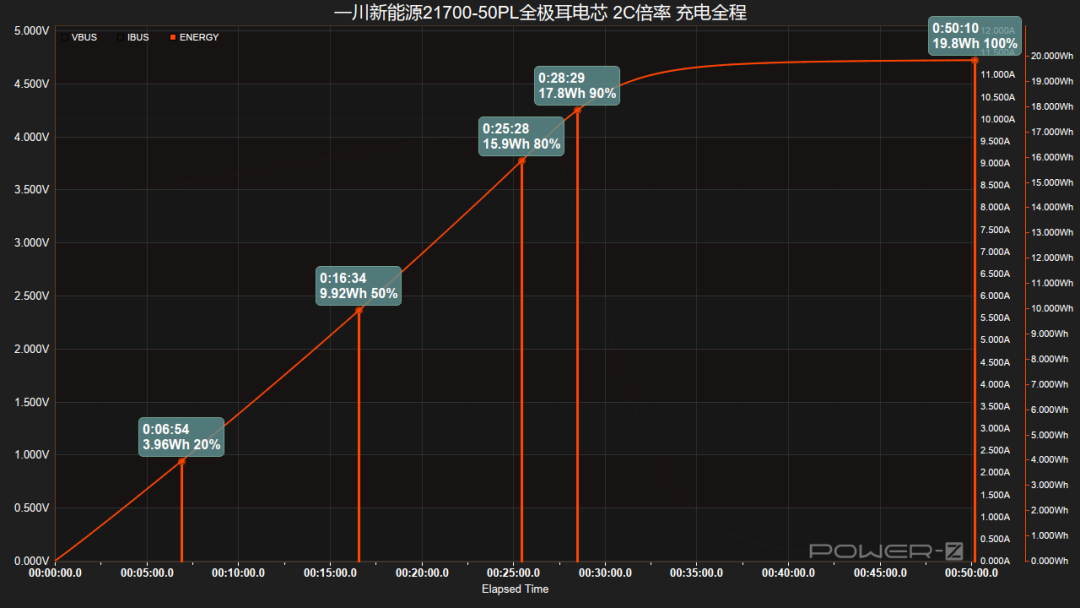Click the 00:05:00.0 time axis tick
This screenshot has height=608, width=1080.
(147, 573)
